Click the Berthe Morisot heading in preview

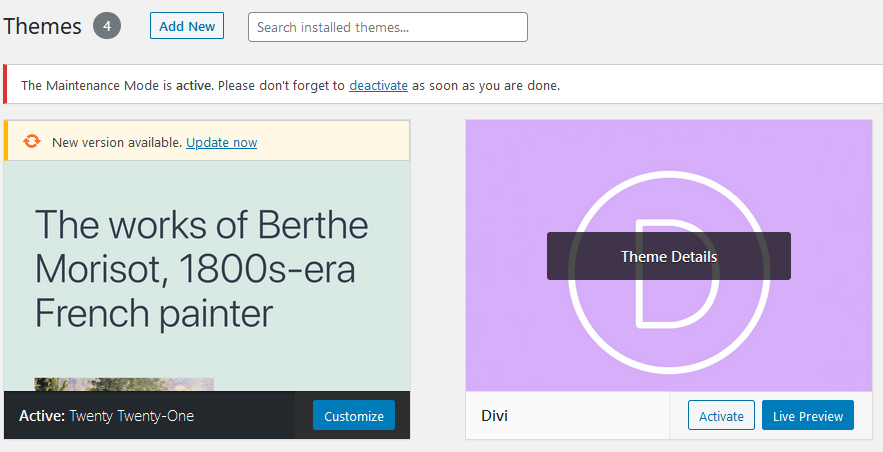[x=202, y=268]
